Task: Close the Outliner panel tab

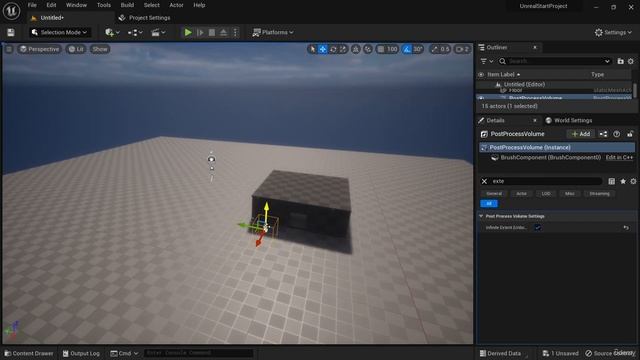Action: tap(535, 47)
